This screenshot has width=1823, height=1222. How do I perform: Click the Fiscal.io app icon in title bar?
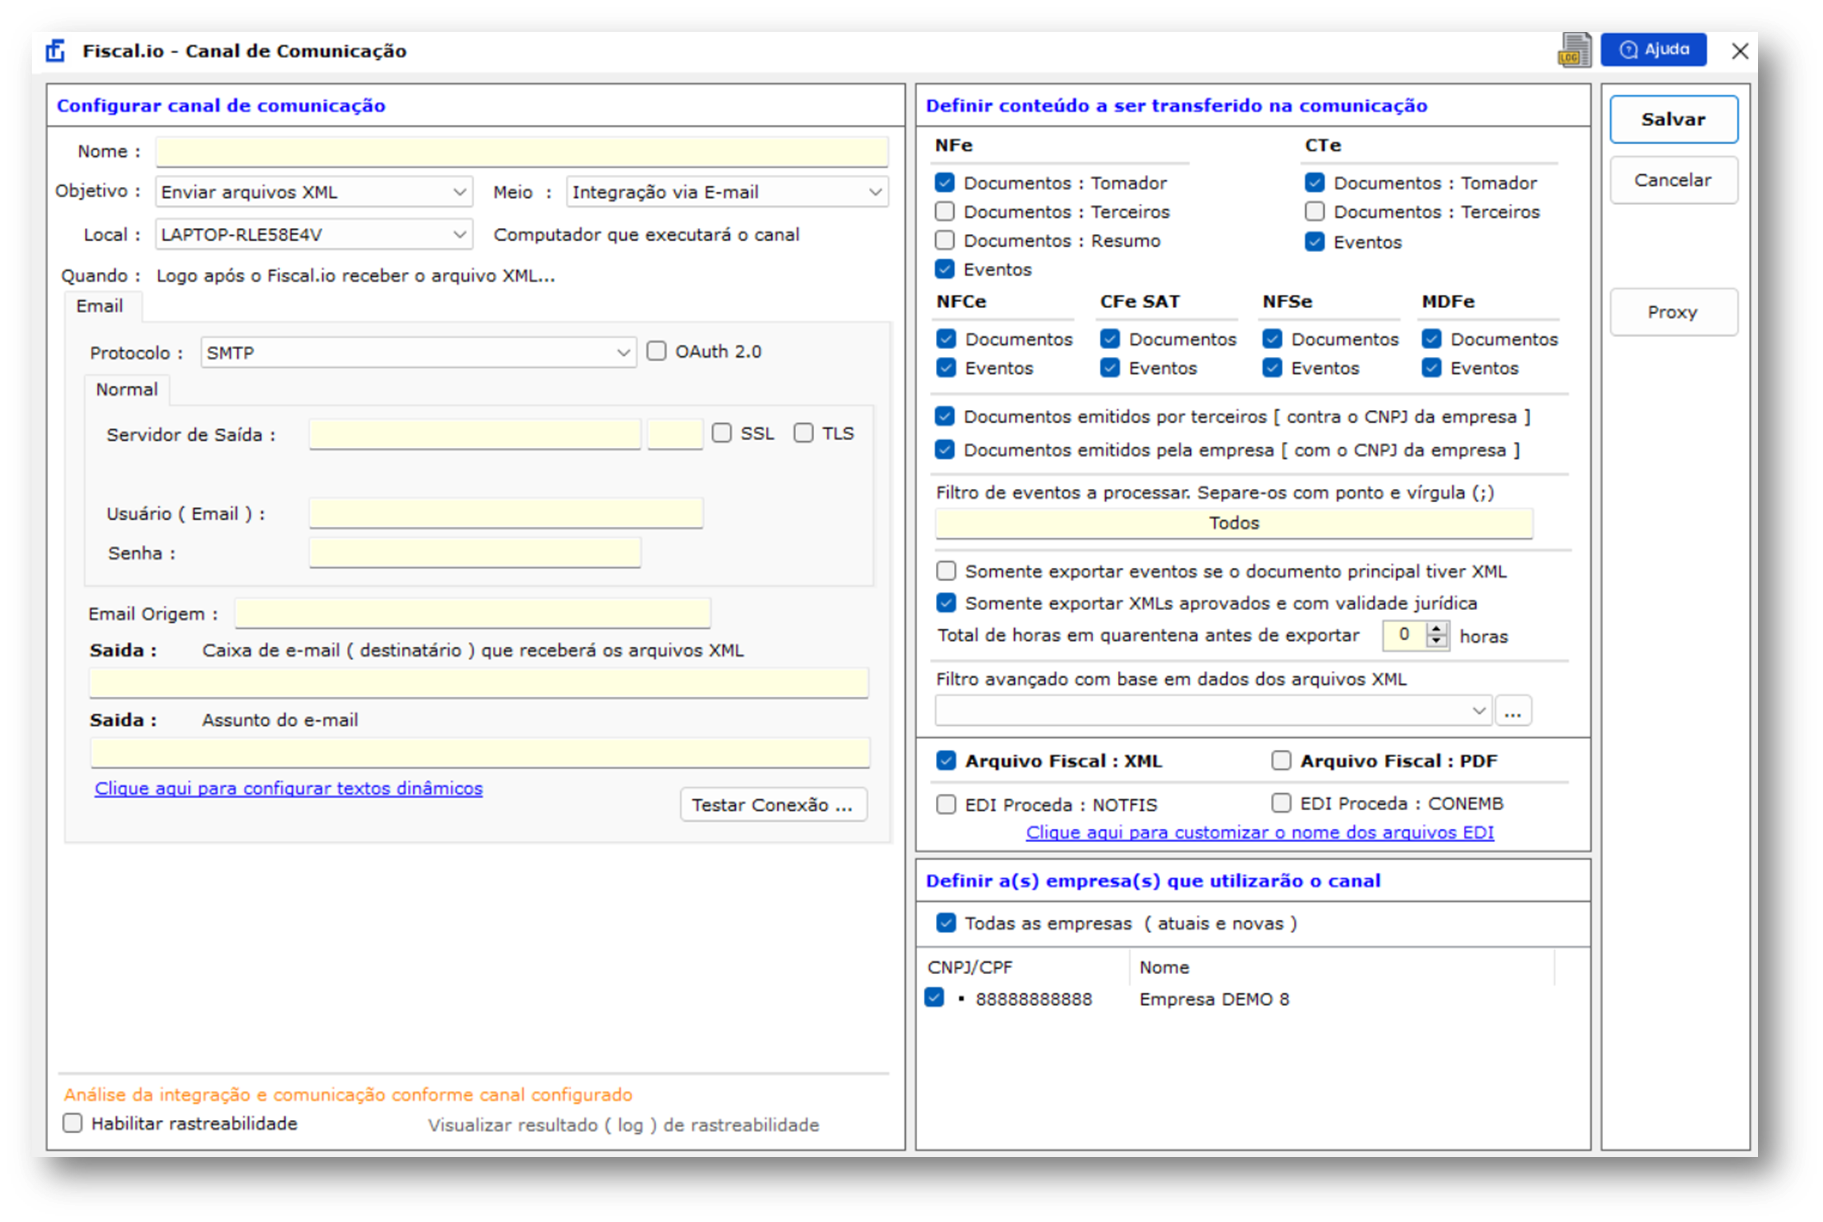click(x=56, y=51)
